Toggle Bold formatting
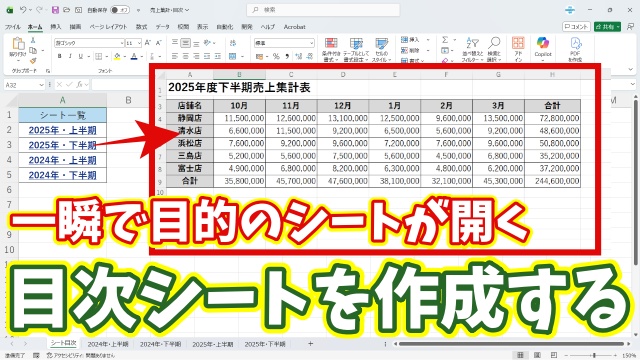This screenshot has width=640, height=360. (60, 56)
